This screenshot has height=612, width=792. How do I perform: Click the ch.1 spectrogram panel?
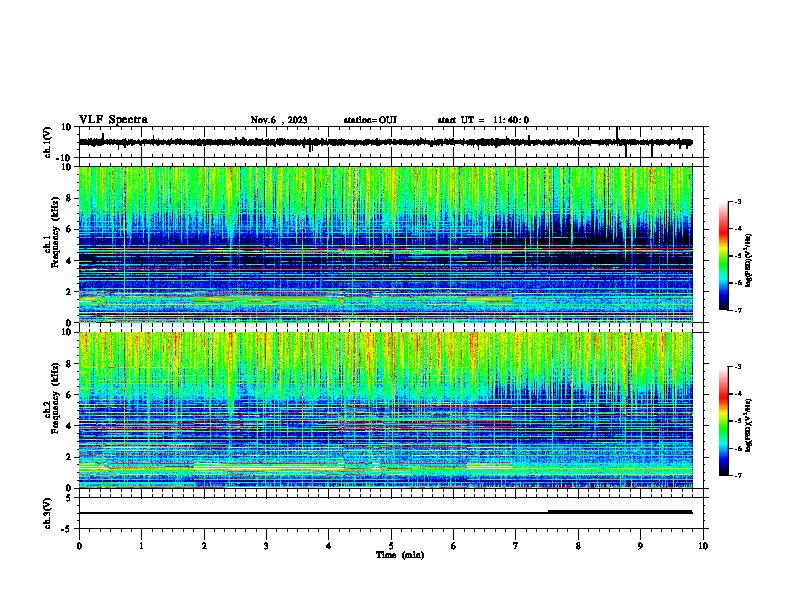point(386,244)
